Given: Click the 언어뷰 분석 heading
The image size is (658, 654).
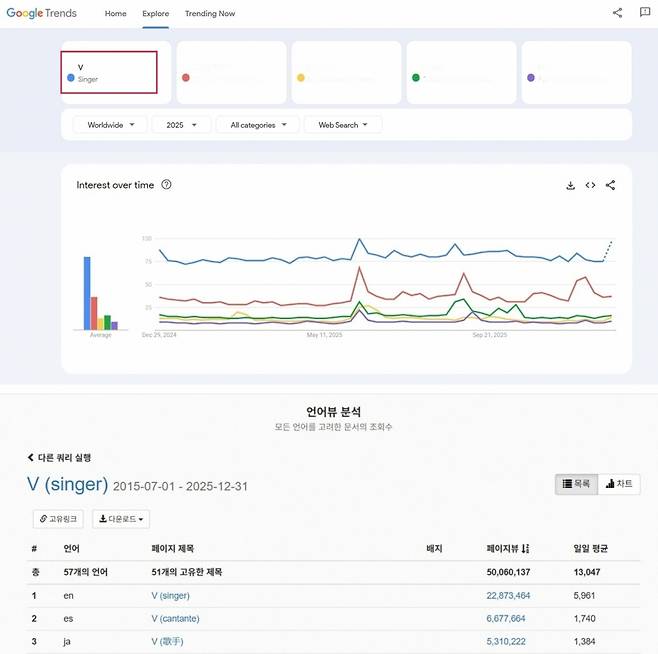Looking at the screenshot, I should click(x=333, y=411).
